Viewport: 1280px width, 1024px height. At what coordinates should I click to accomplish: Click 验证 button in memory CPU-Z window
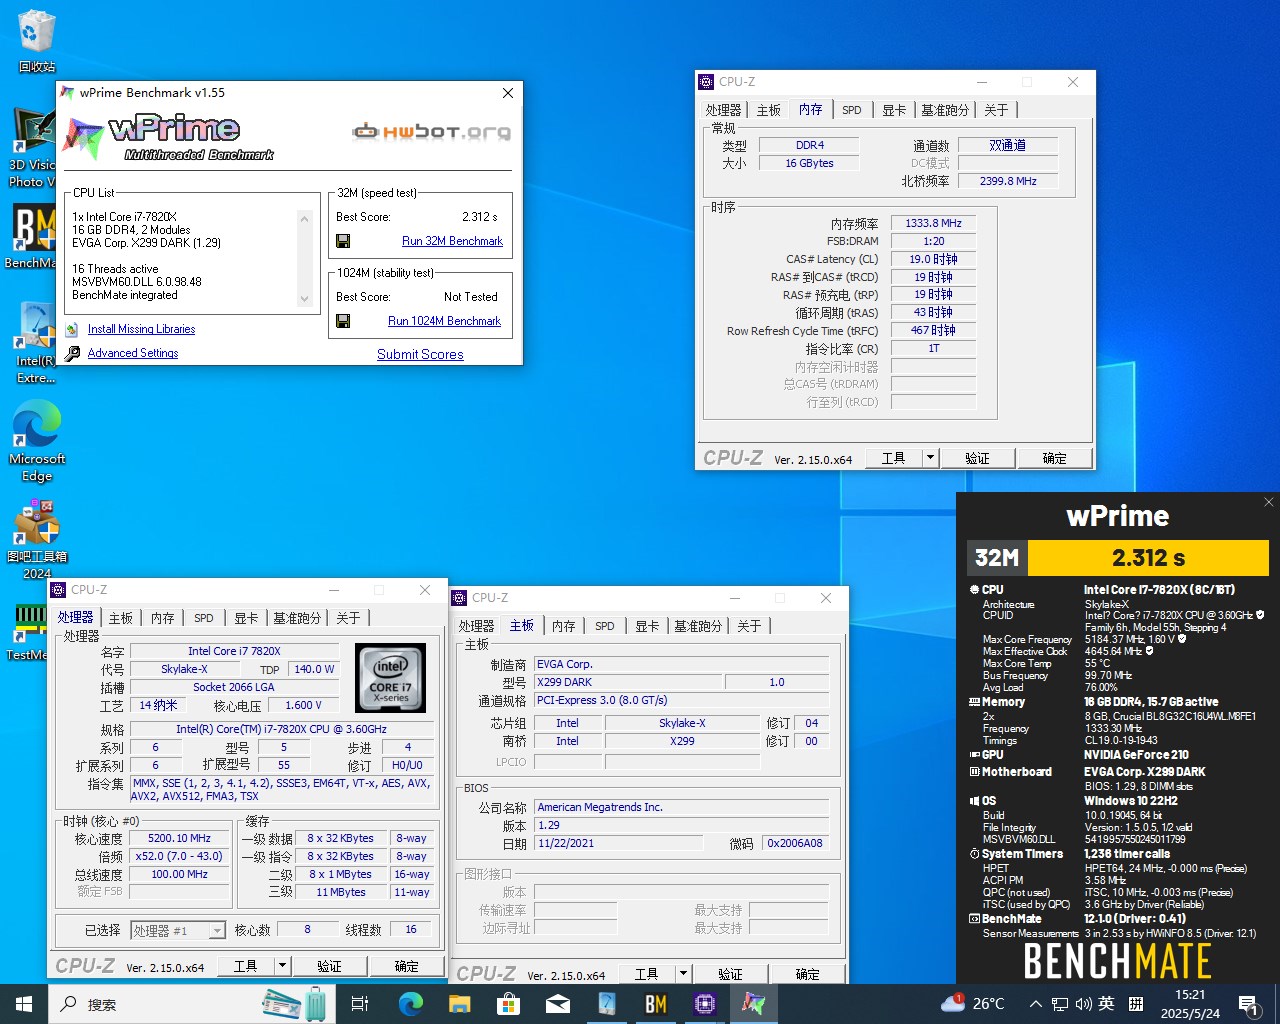[977, 458]
